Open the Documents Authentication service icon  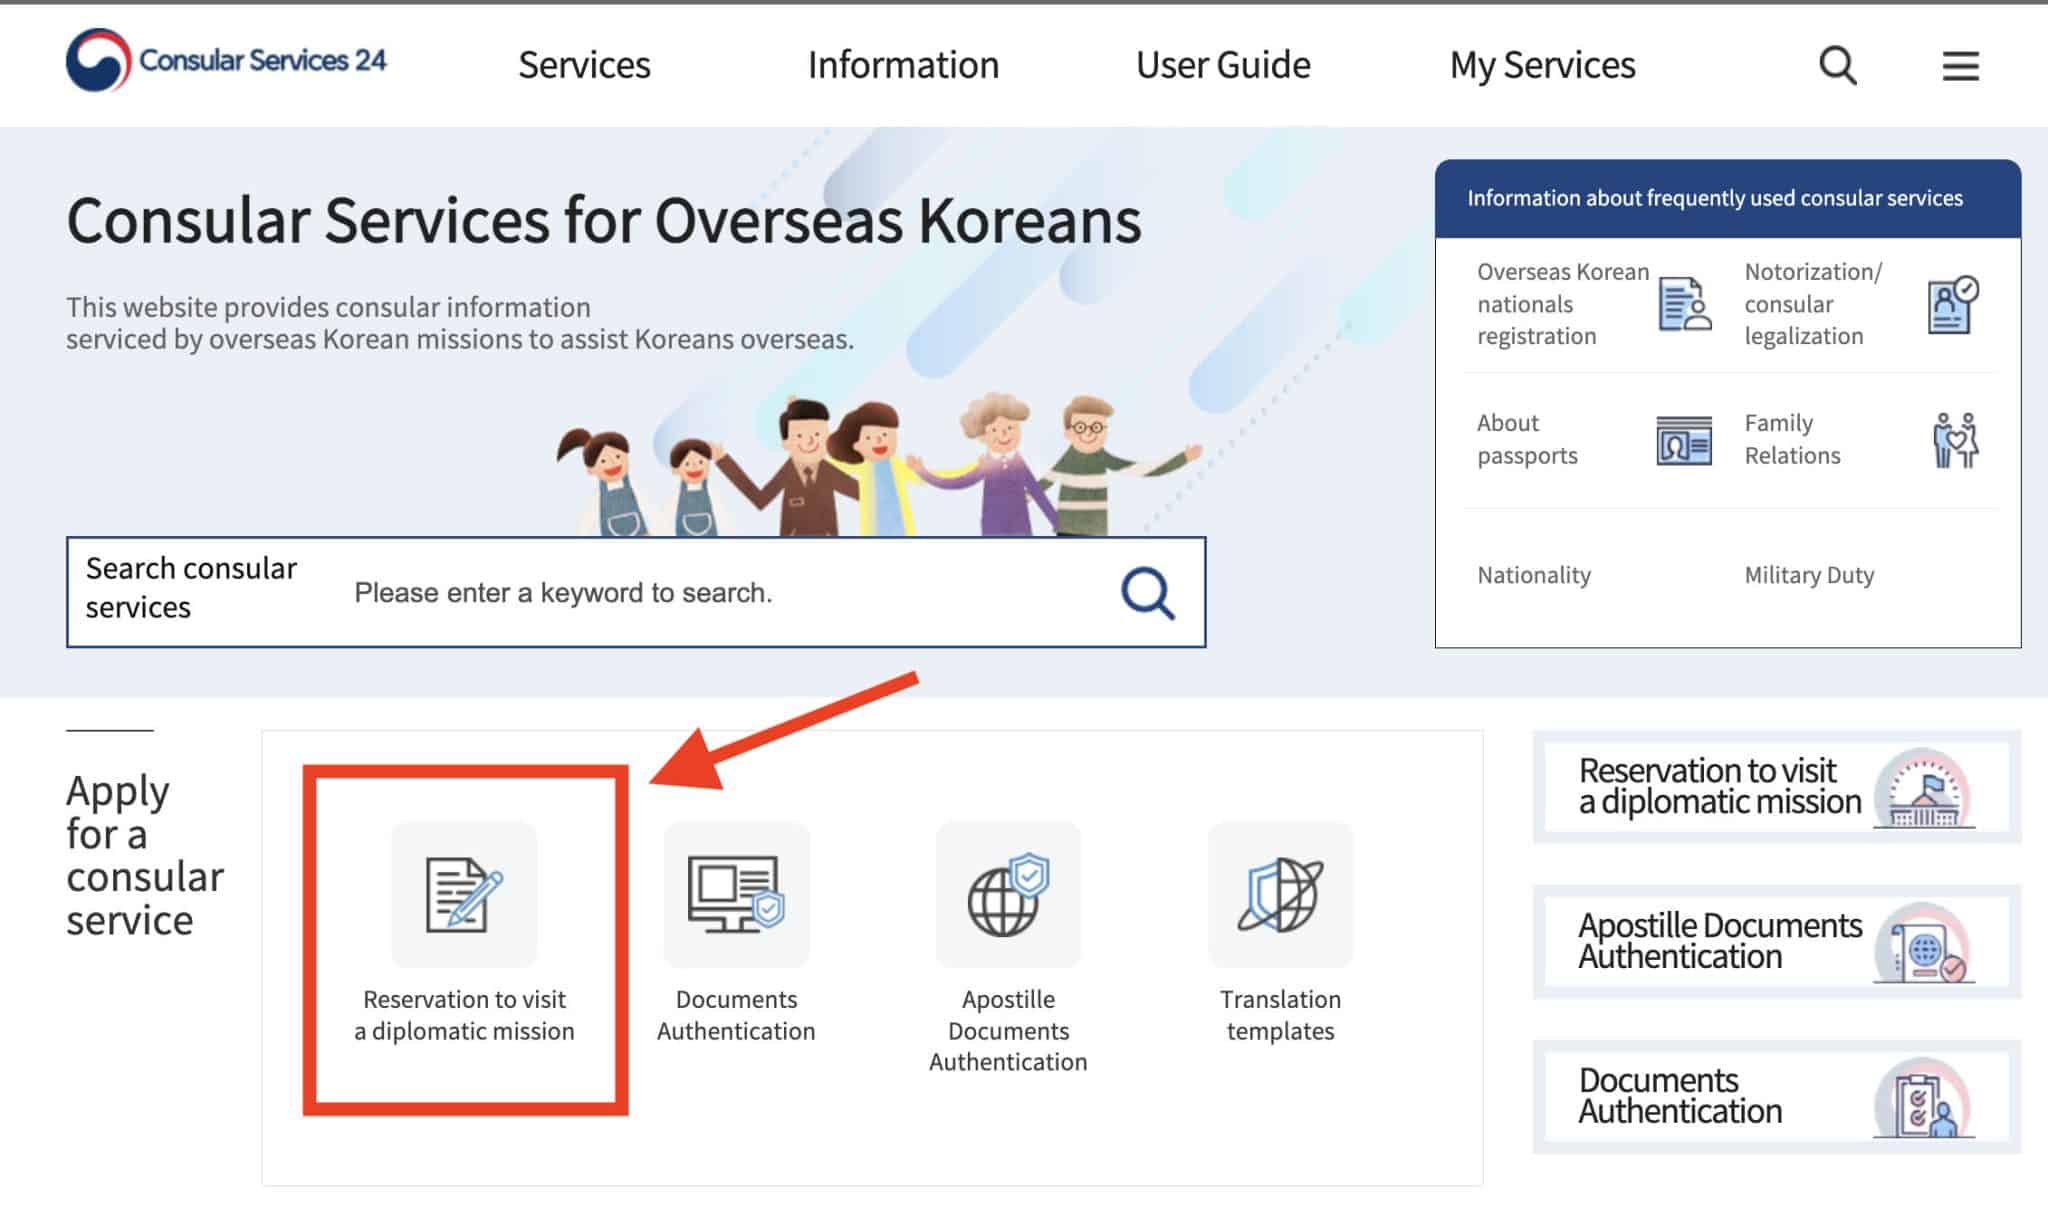coord(736,895)
